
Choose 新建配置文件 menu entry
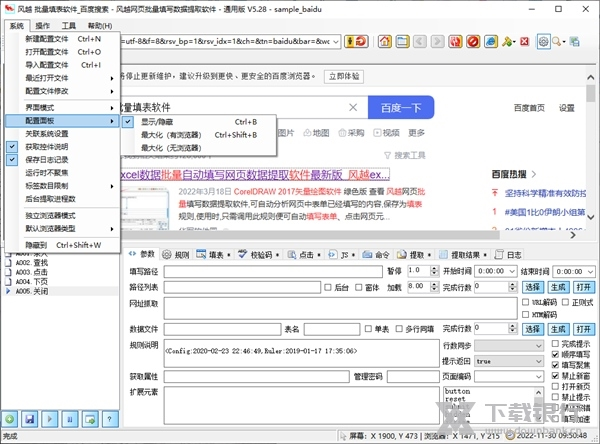pyautogui.click(x=63, y=39)
